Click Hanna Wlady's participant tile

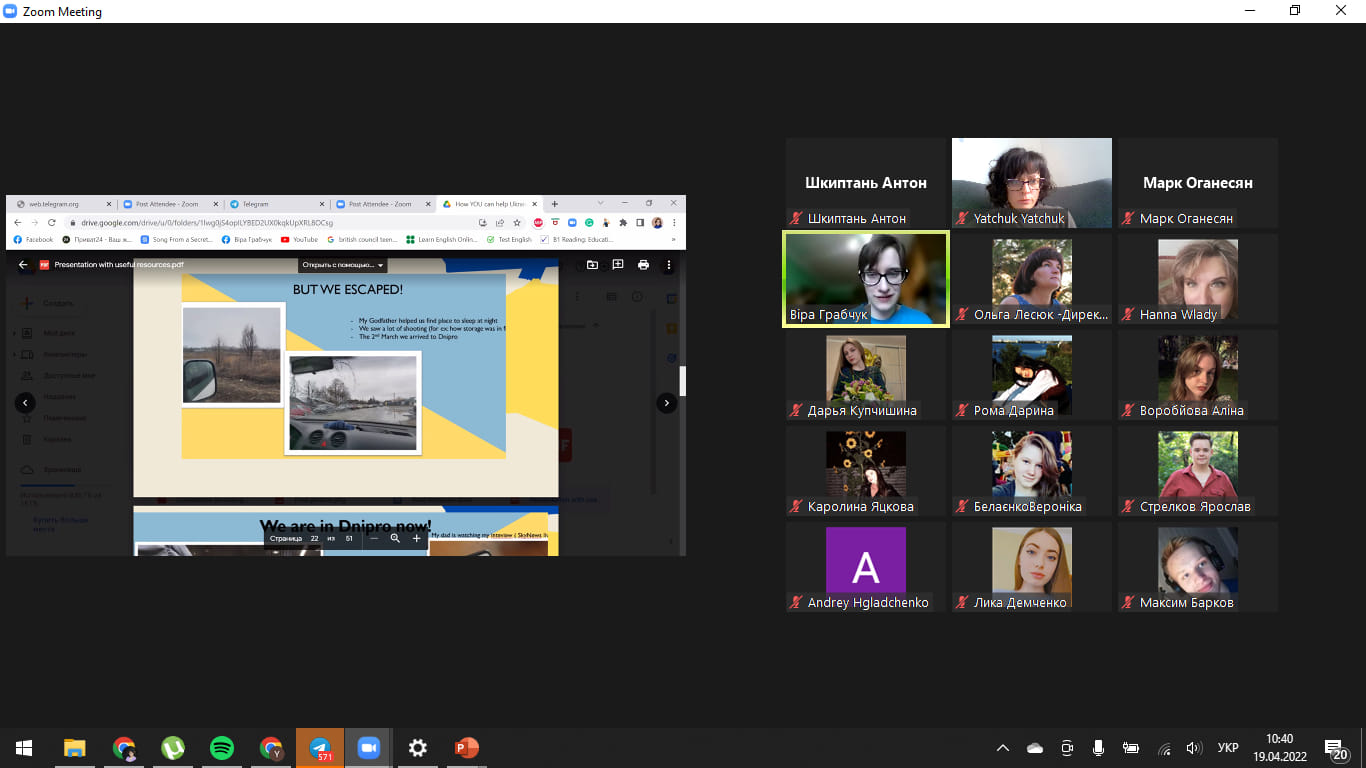tap(1198, 280)
